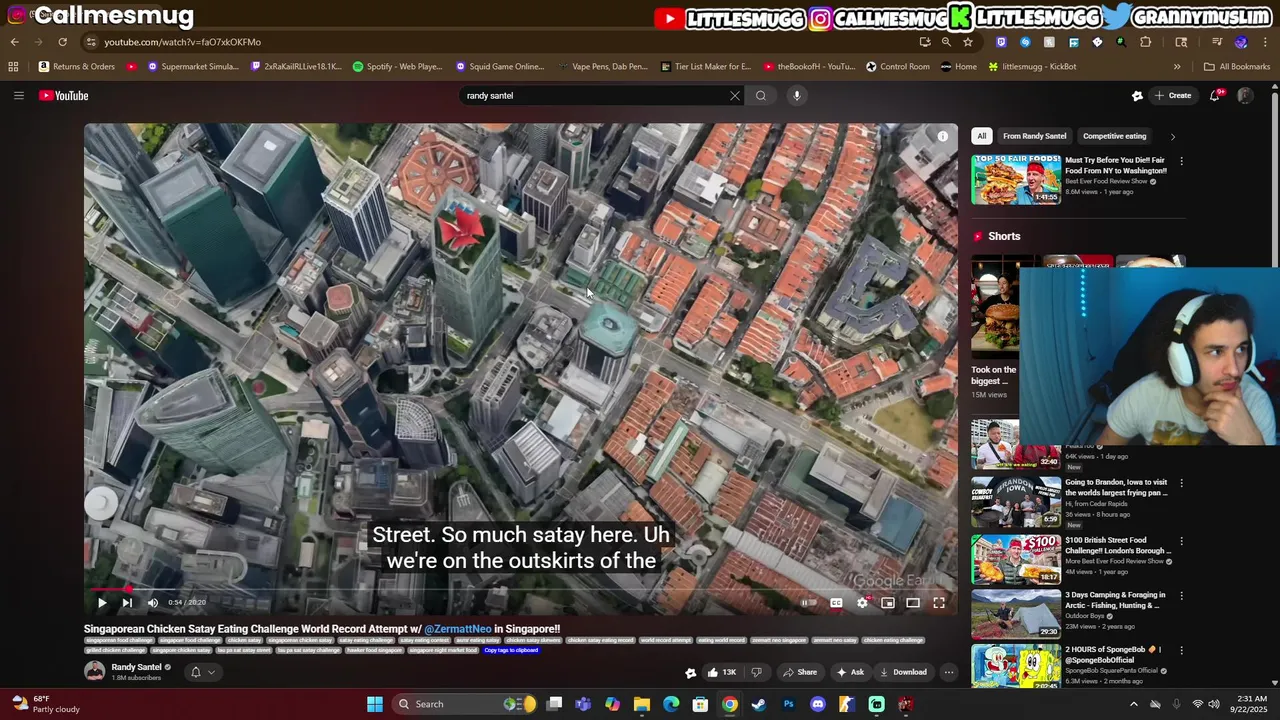1280x720 pixels.
Task: Go to YouTube home via logo
Action: pyautogui.click(x=64, y=96)
